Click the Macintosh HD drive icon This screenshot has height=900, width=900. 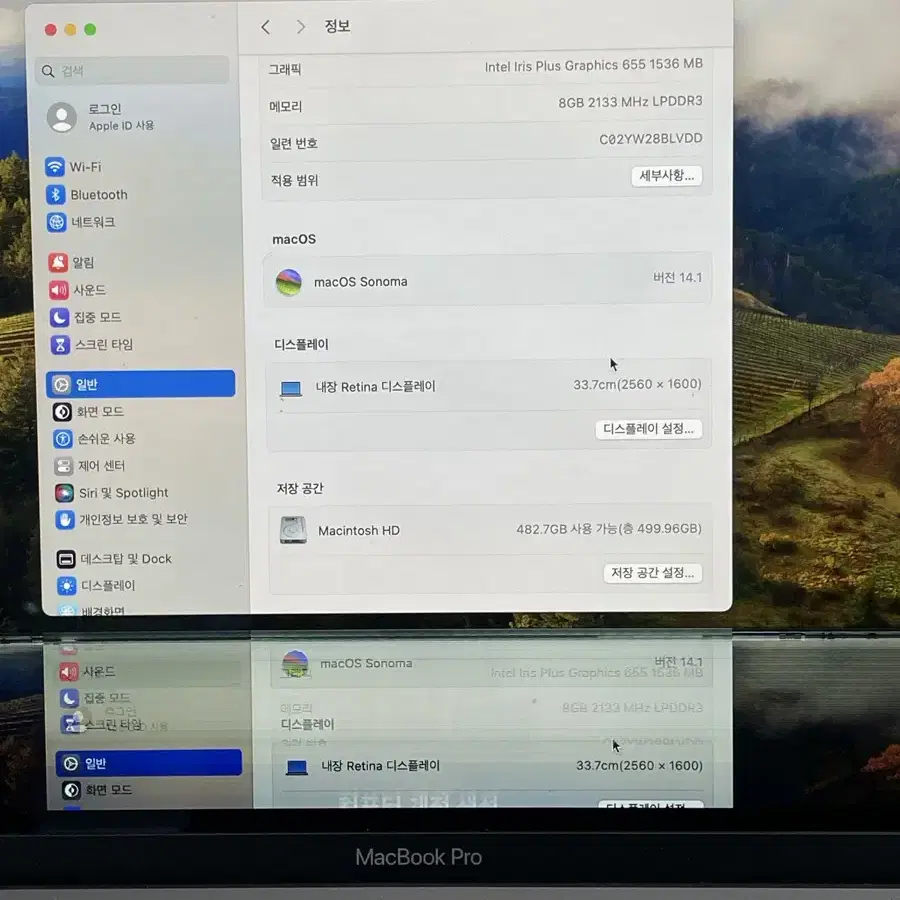[x=293, y=530]
